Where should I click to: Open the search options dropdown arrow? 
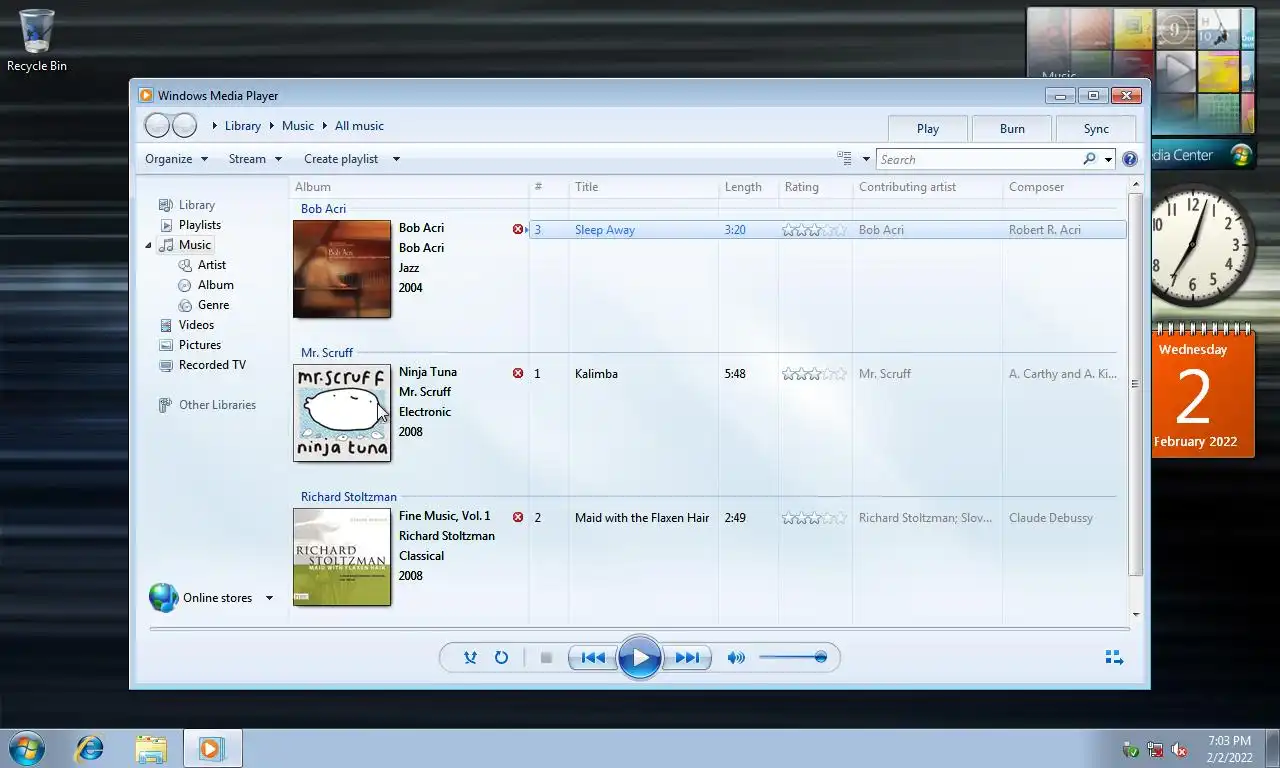pyautogui.click(x=1108, y=159)
